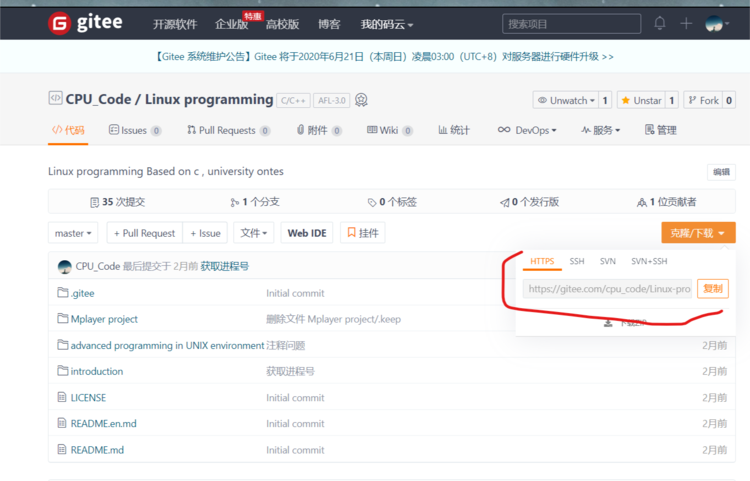The width and height of the screenshot is (750, 481).
Task: Open the 获取进程号 latest commit link
Action: coord(224,266)
